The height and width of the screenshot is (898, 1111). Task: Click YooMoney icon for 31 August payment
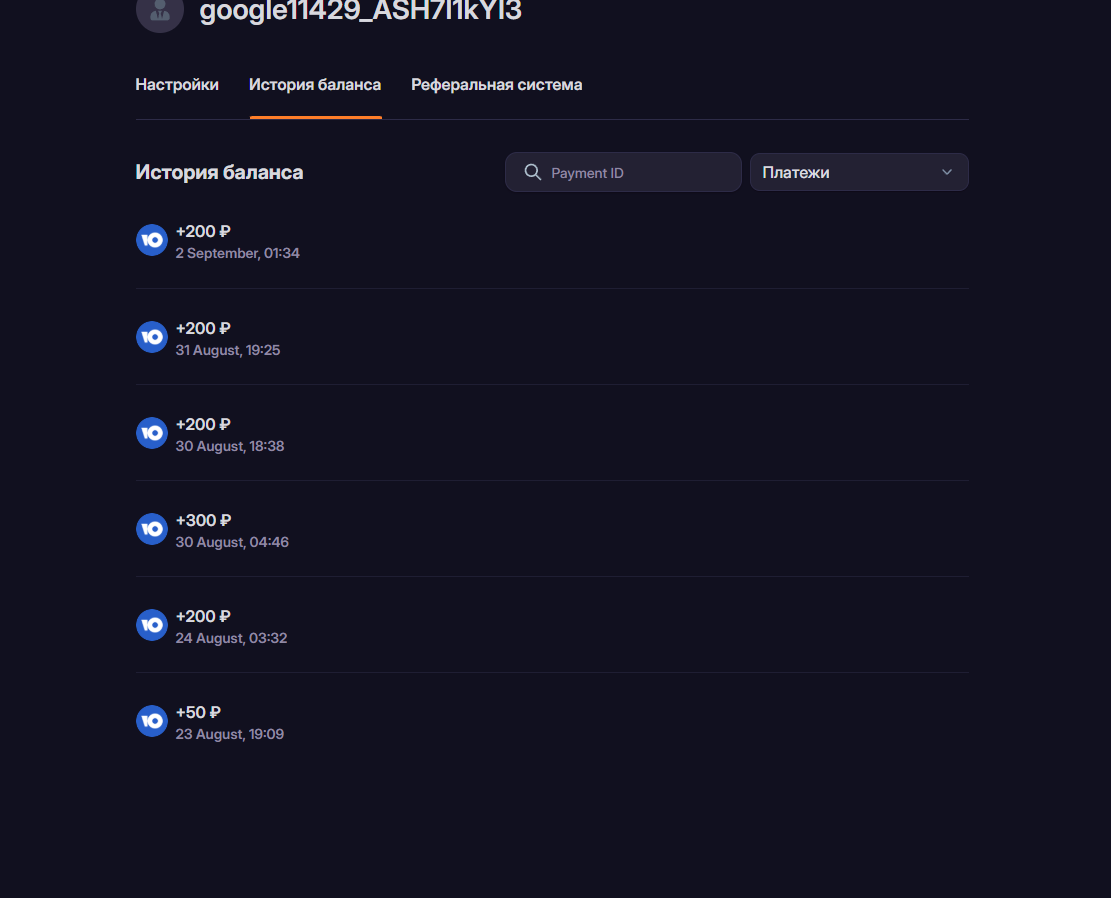(x=152, y=337)
